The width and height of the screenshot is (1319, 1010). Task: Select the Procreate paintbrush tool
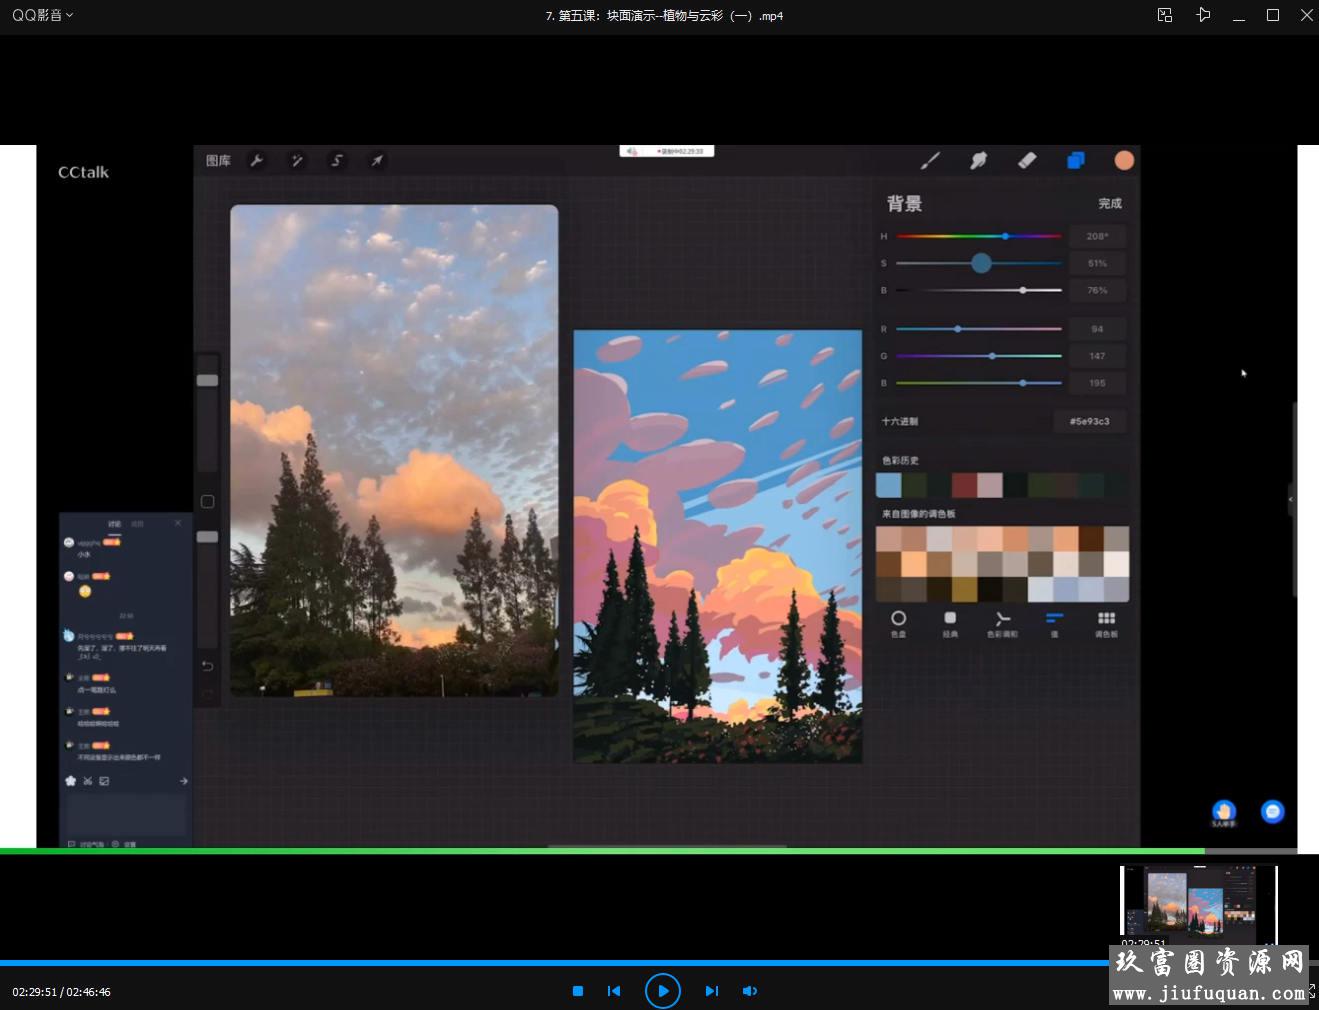click(x=930, y=161)
